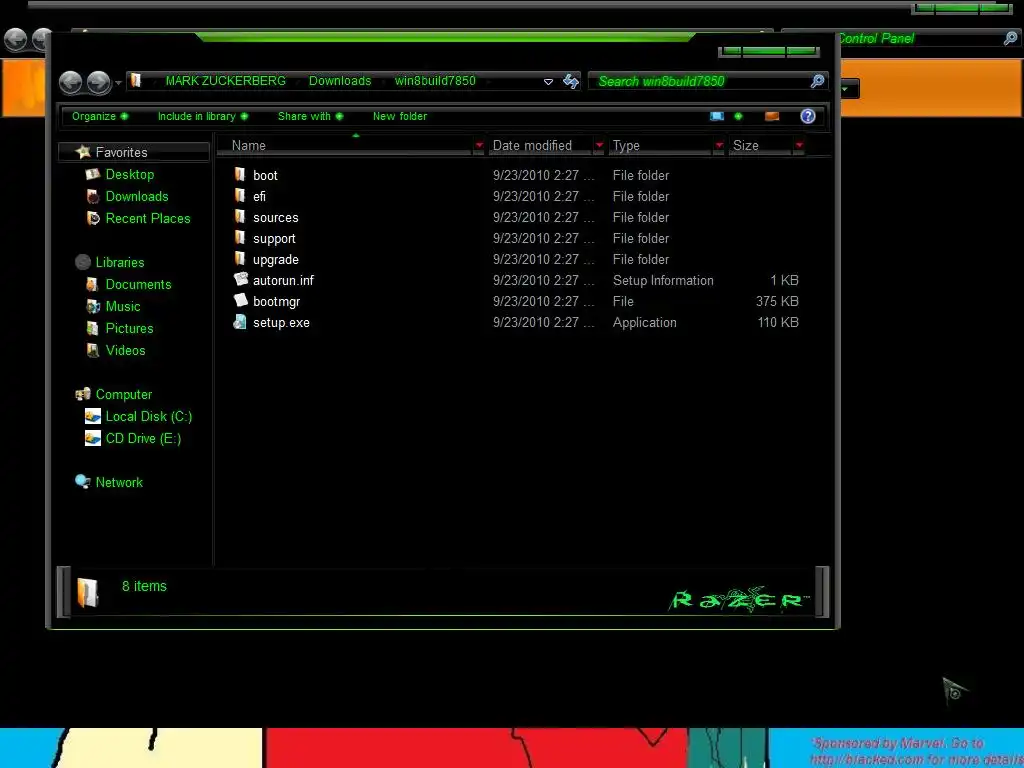Go back using the Explorer back arrow
This screenshot has height=768, width=1024.
(x=71, y=82)
